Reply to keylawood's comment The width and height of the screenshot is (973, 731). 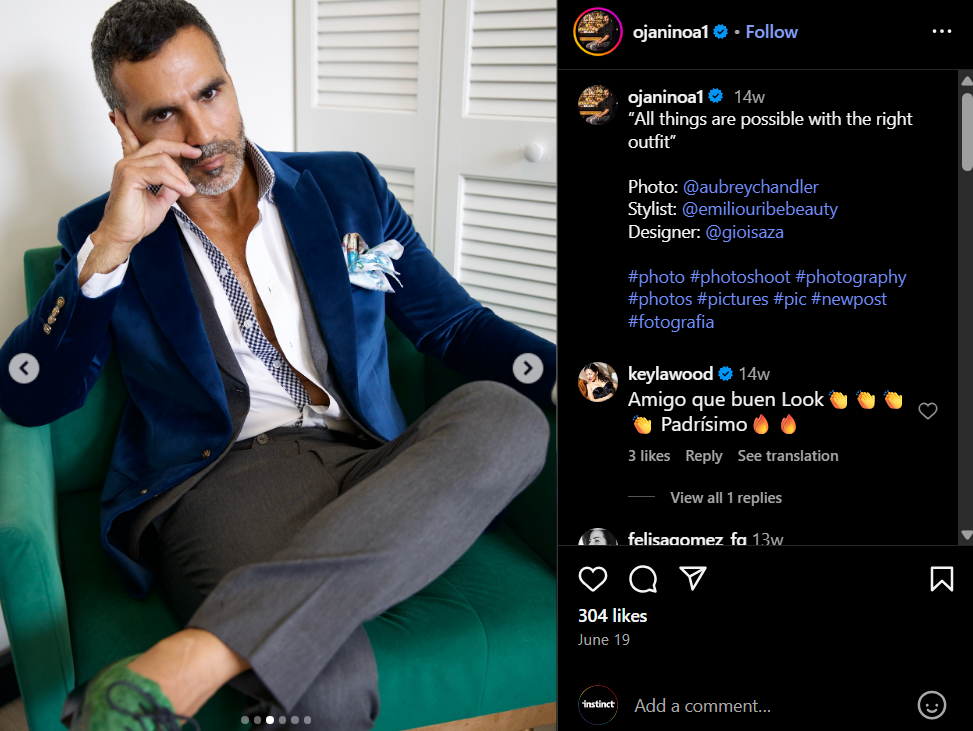point(703,456)
